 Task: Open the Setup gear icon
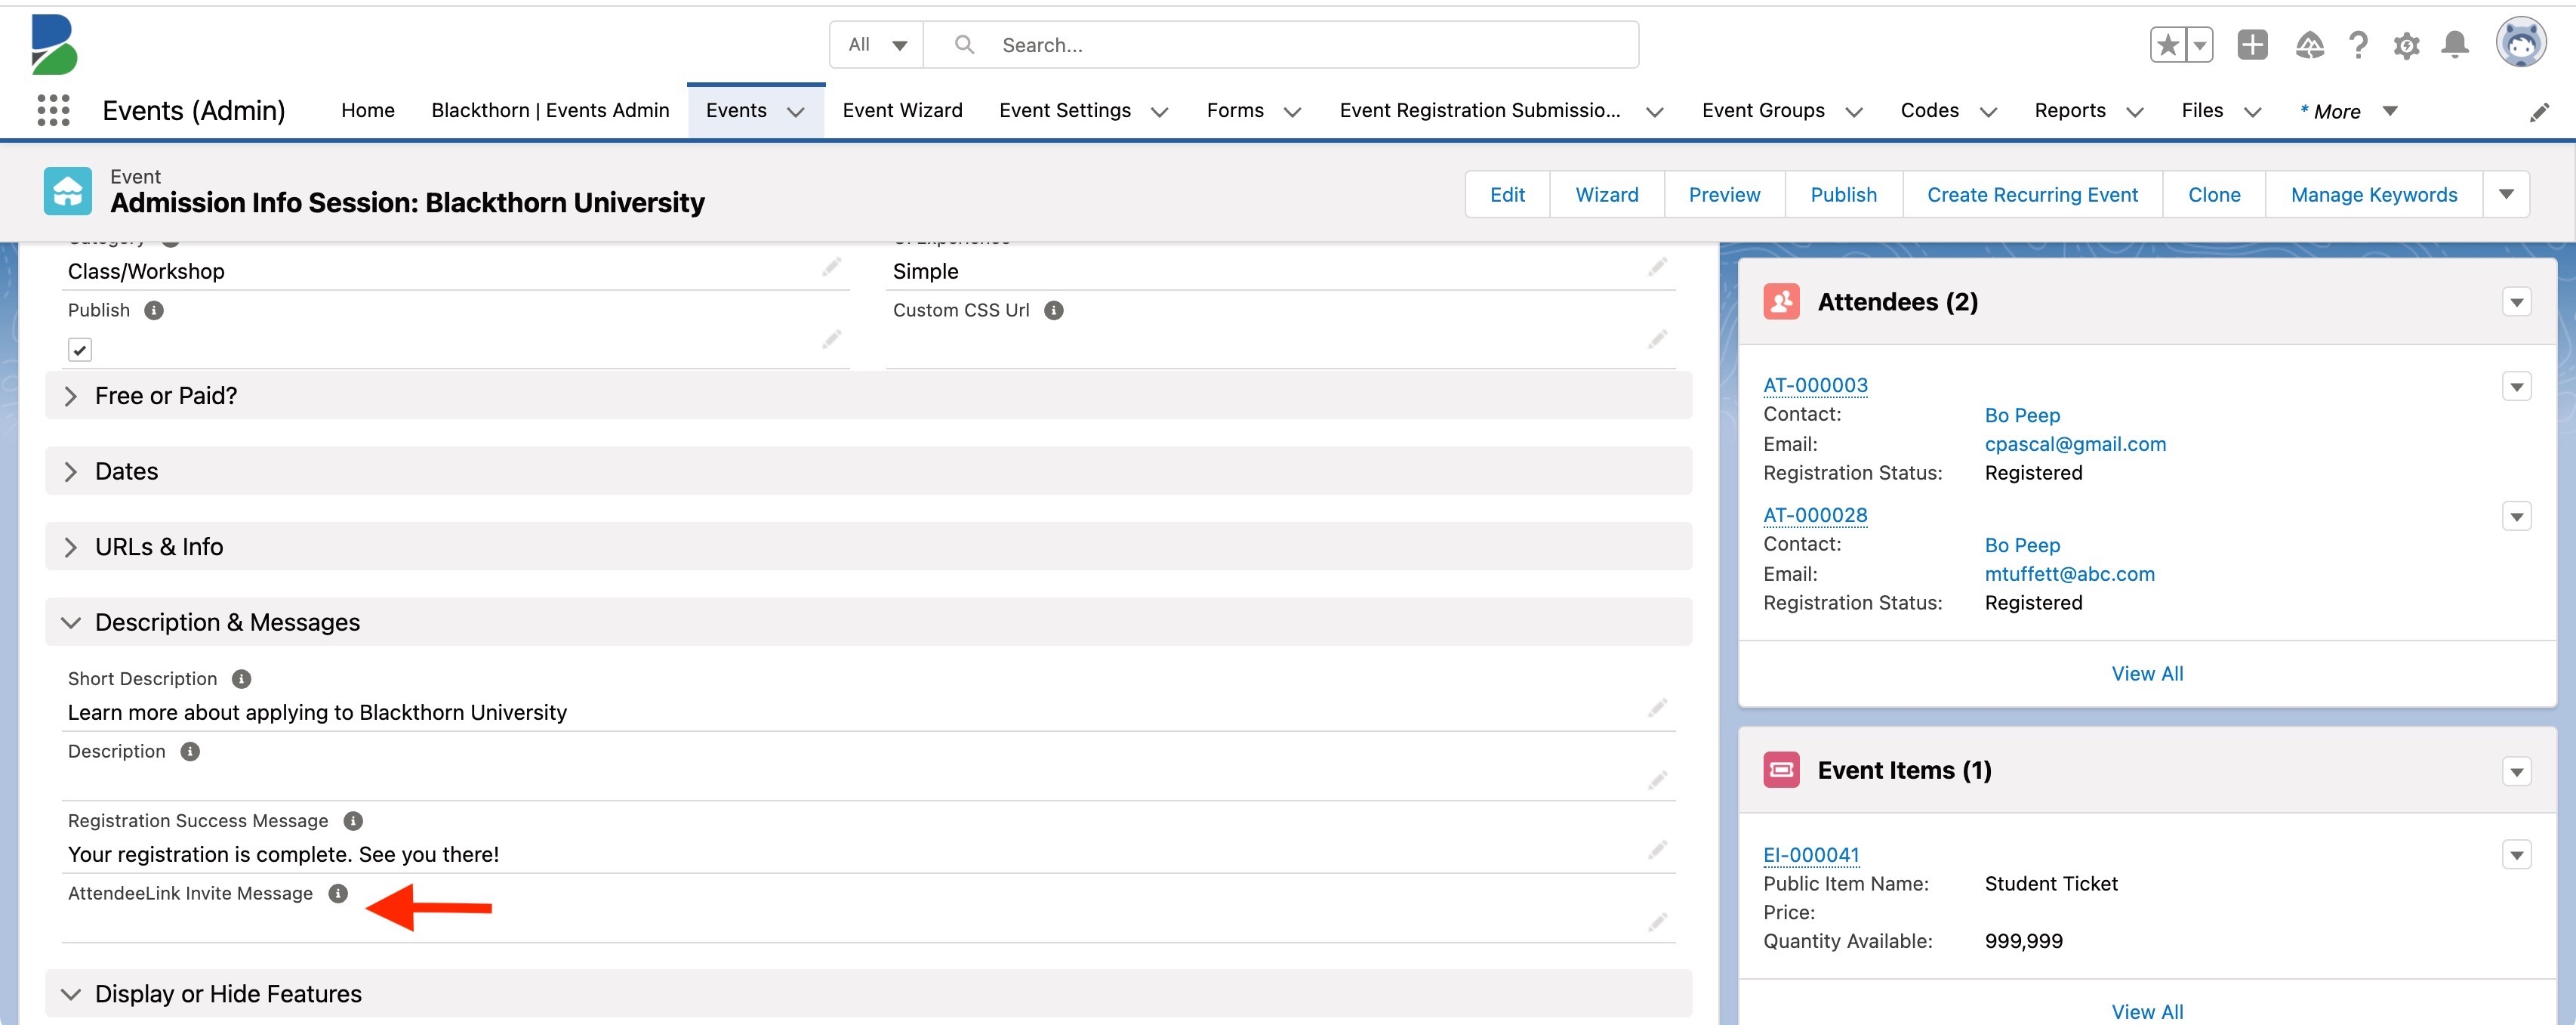[x=2406, y=45]
